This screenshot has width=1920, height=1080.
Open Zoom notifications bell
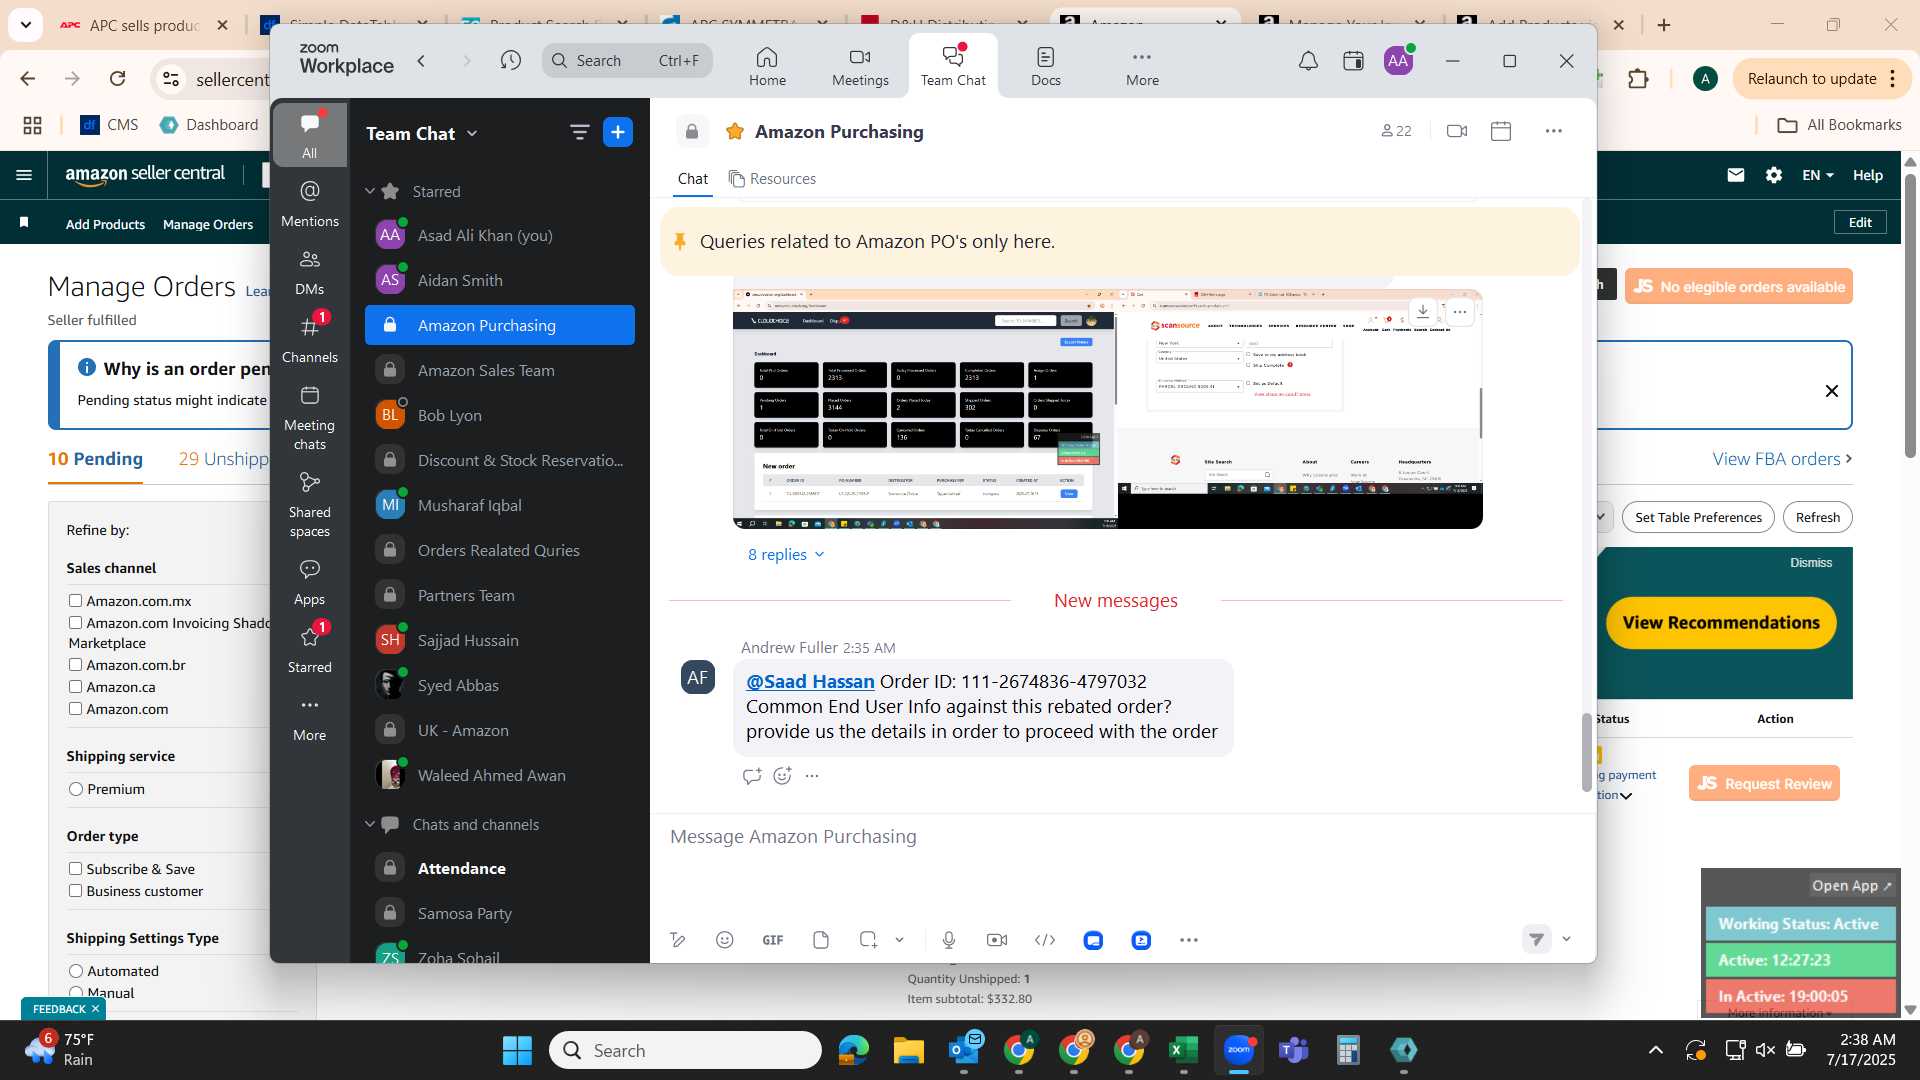click(x=1308, y=61)
